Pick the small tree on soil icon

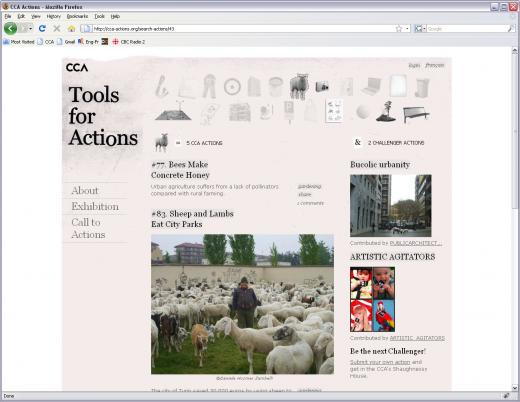pyautogui.click(x=386, y=111)
